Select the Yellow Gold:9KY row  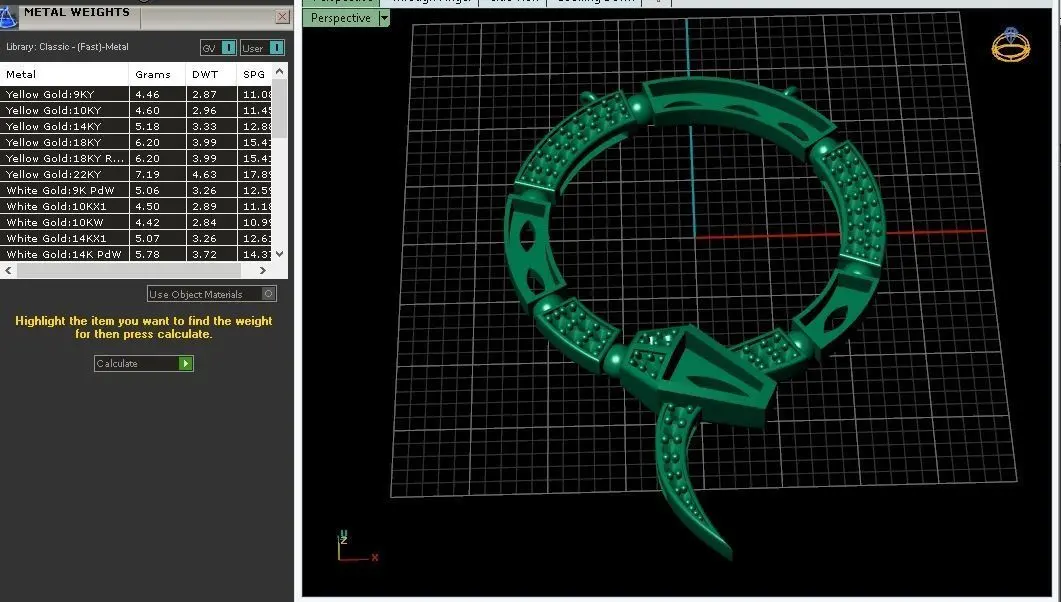coord(135,95)
